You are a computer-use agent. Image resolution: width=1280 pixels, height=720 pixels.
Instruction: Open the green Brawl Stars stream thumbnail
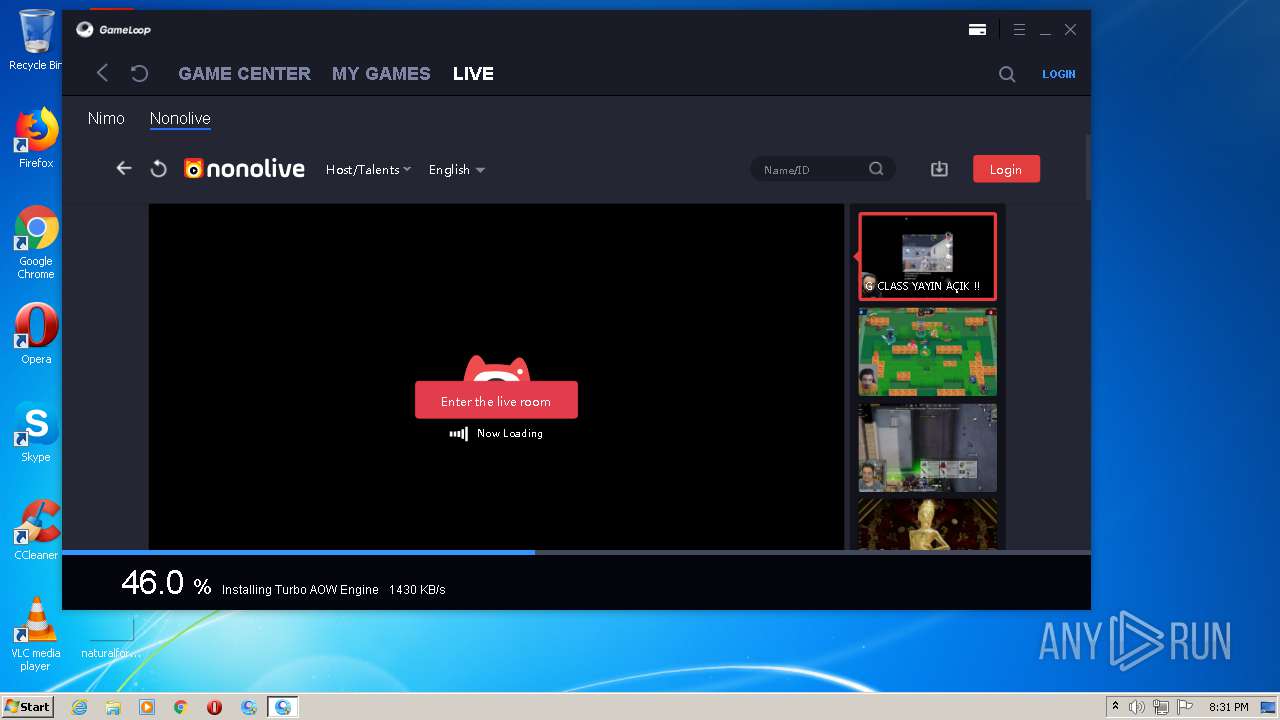click(x=927, y=352)
